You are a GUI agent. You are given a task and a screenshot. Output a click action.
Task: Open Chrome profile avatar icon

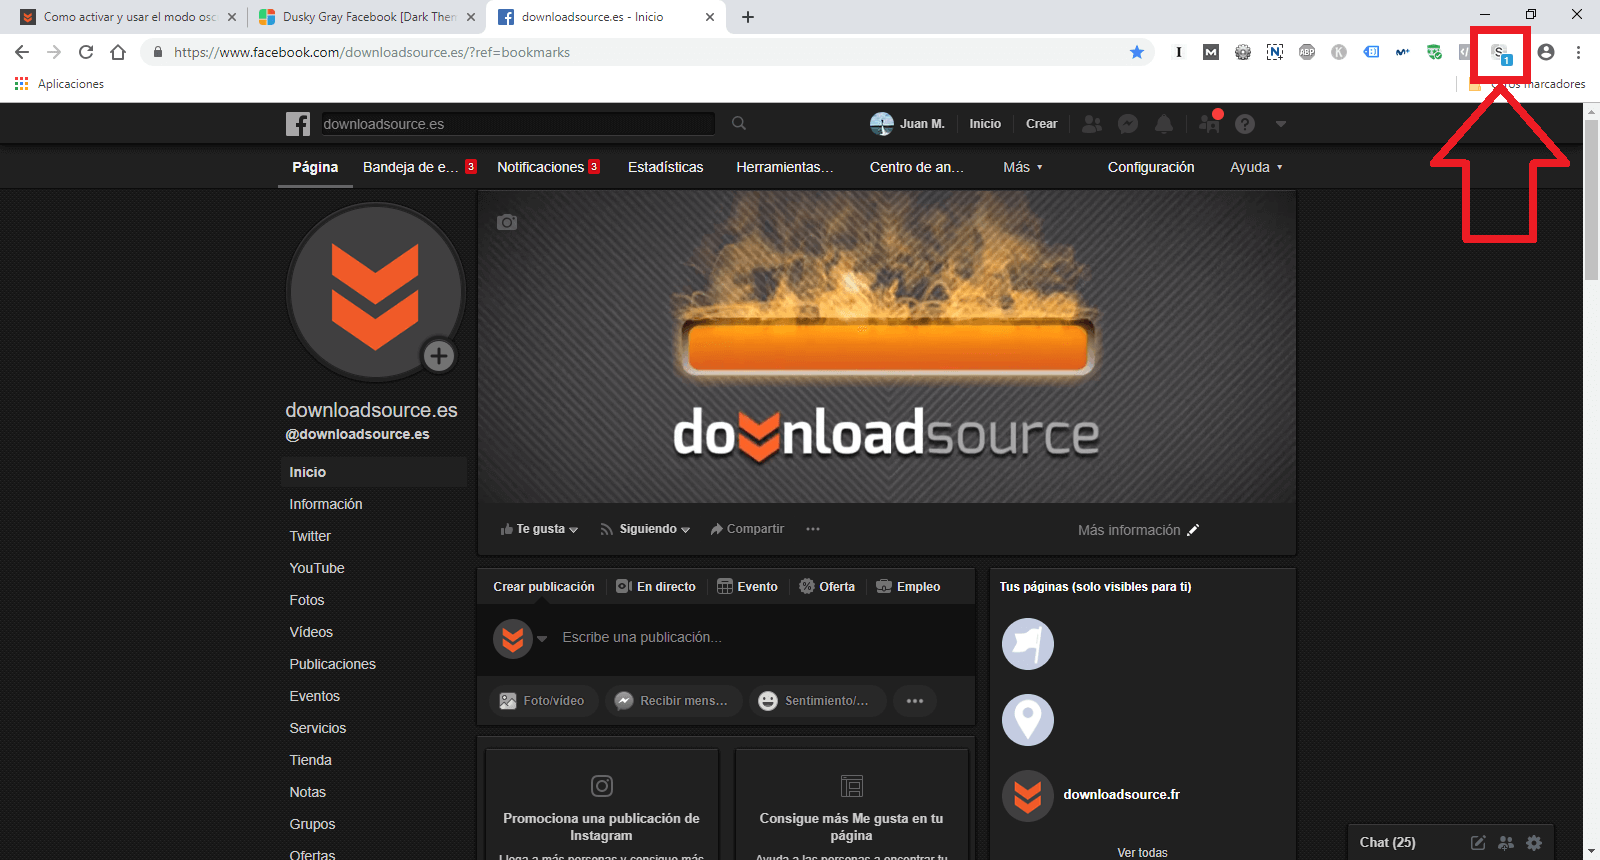(1546, 52)
